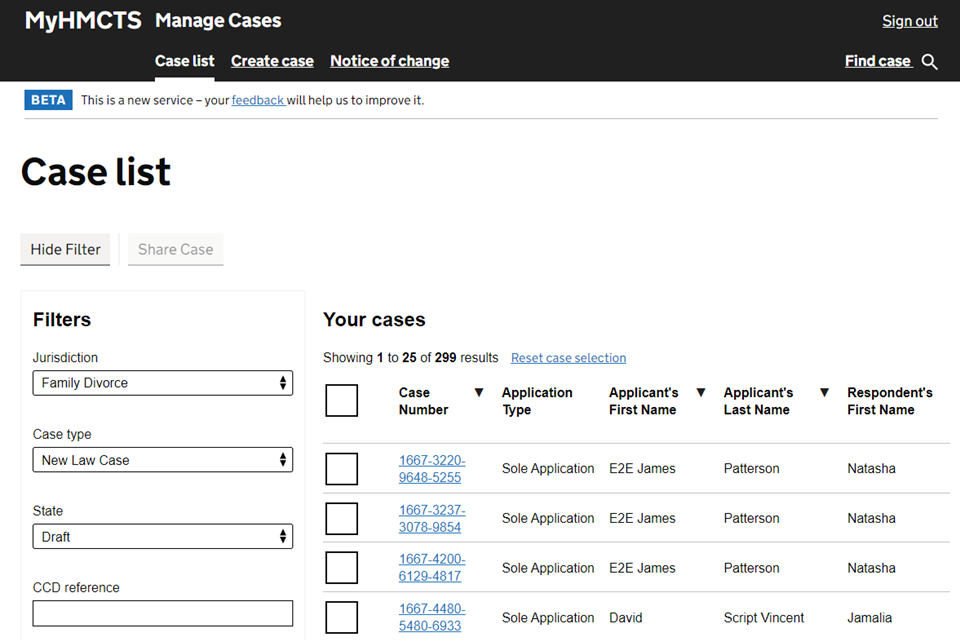The image size is (960, 640).
Task: Click Reset case selection link
Action: click(568, 358)
